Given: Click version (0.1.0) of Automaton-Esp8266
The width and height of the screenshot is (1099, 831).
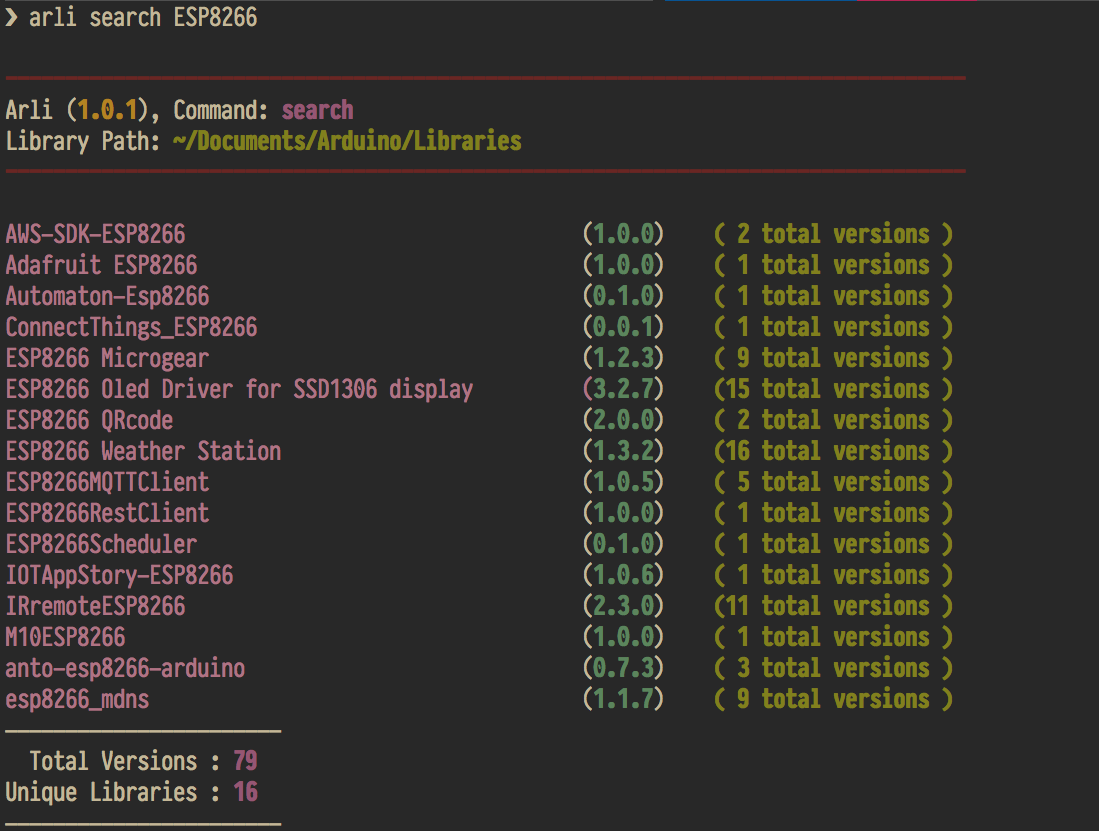Looking at the screenshot, I should click(x=623, y=296).
